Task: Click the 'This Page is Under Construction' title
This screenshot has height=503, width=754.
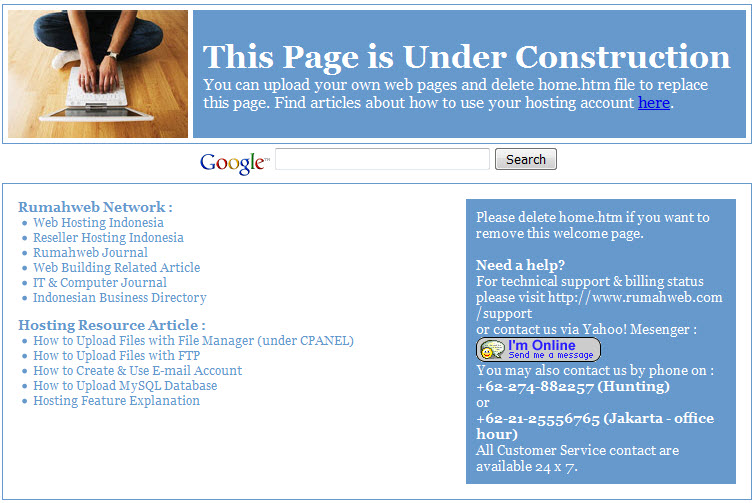Action: [466, 57]
